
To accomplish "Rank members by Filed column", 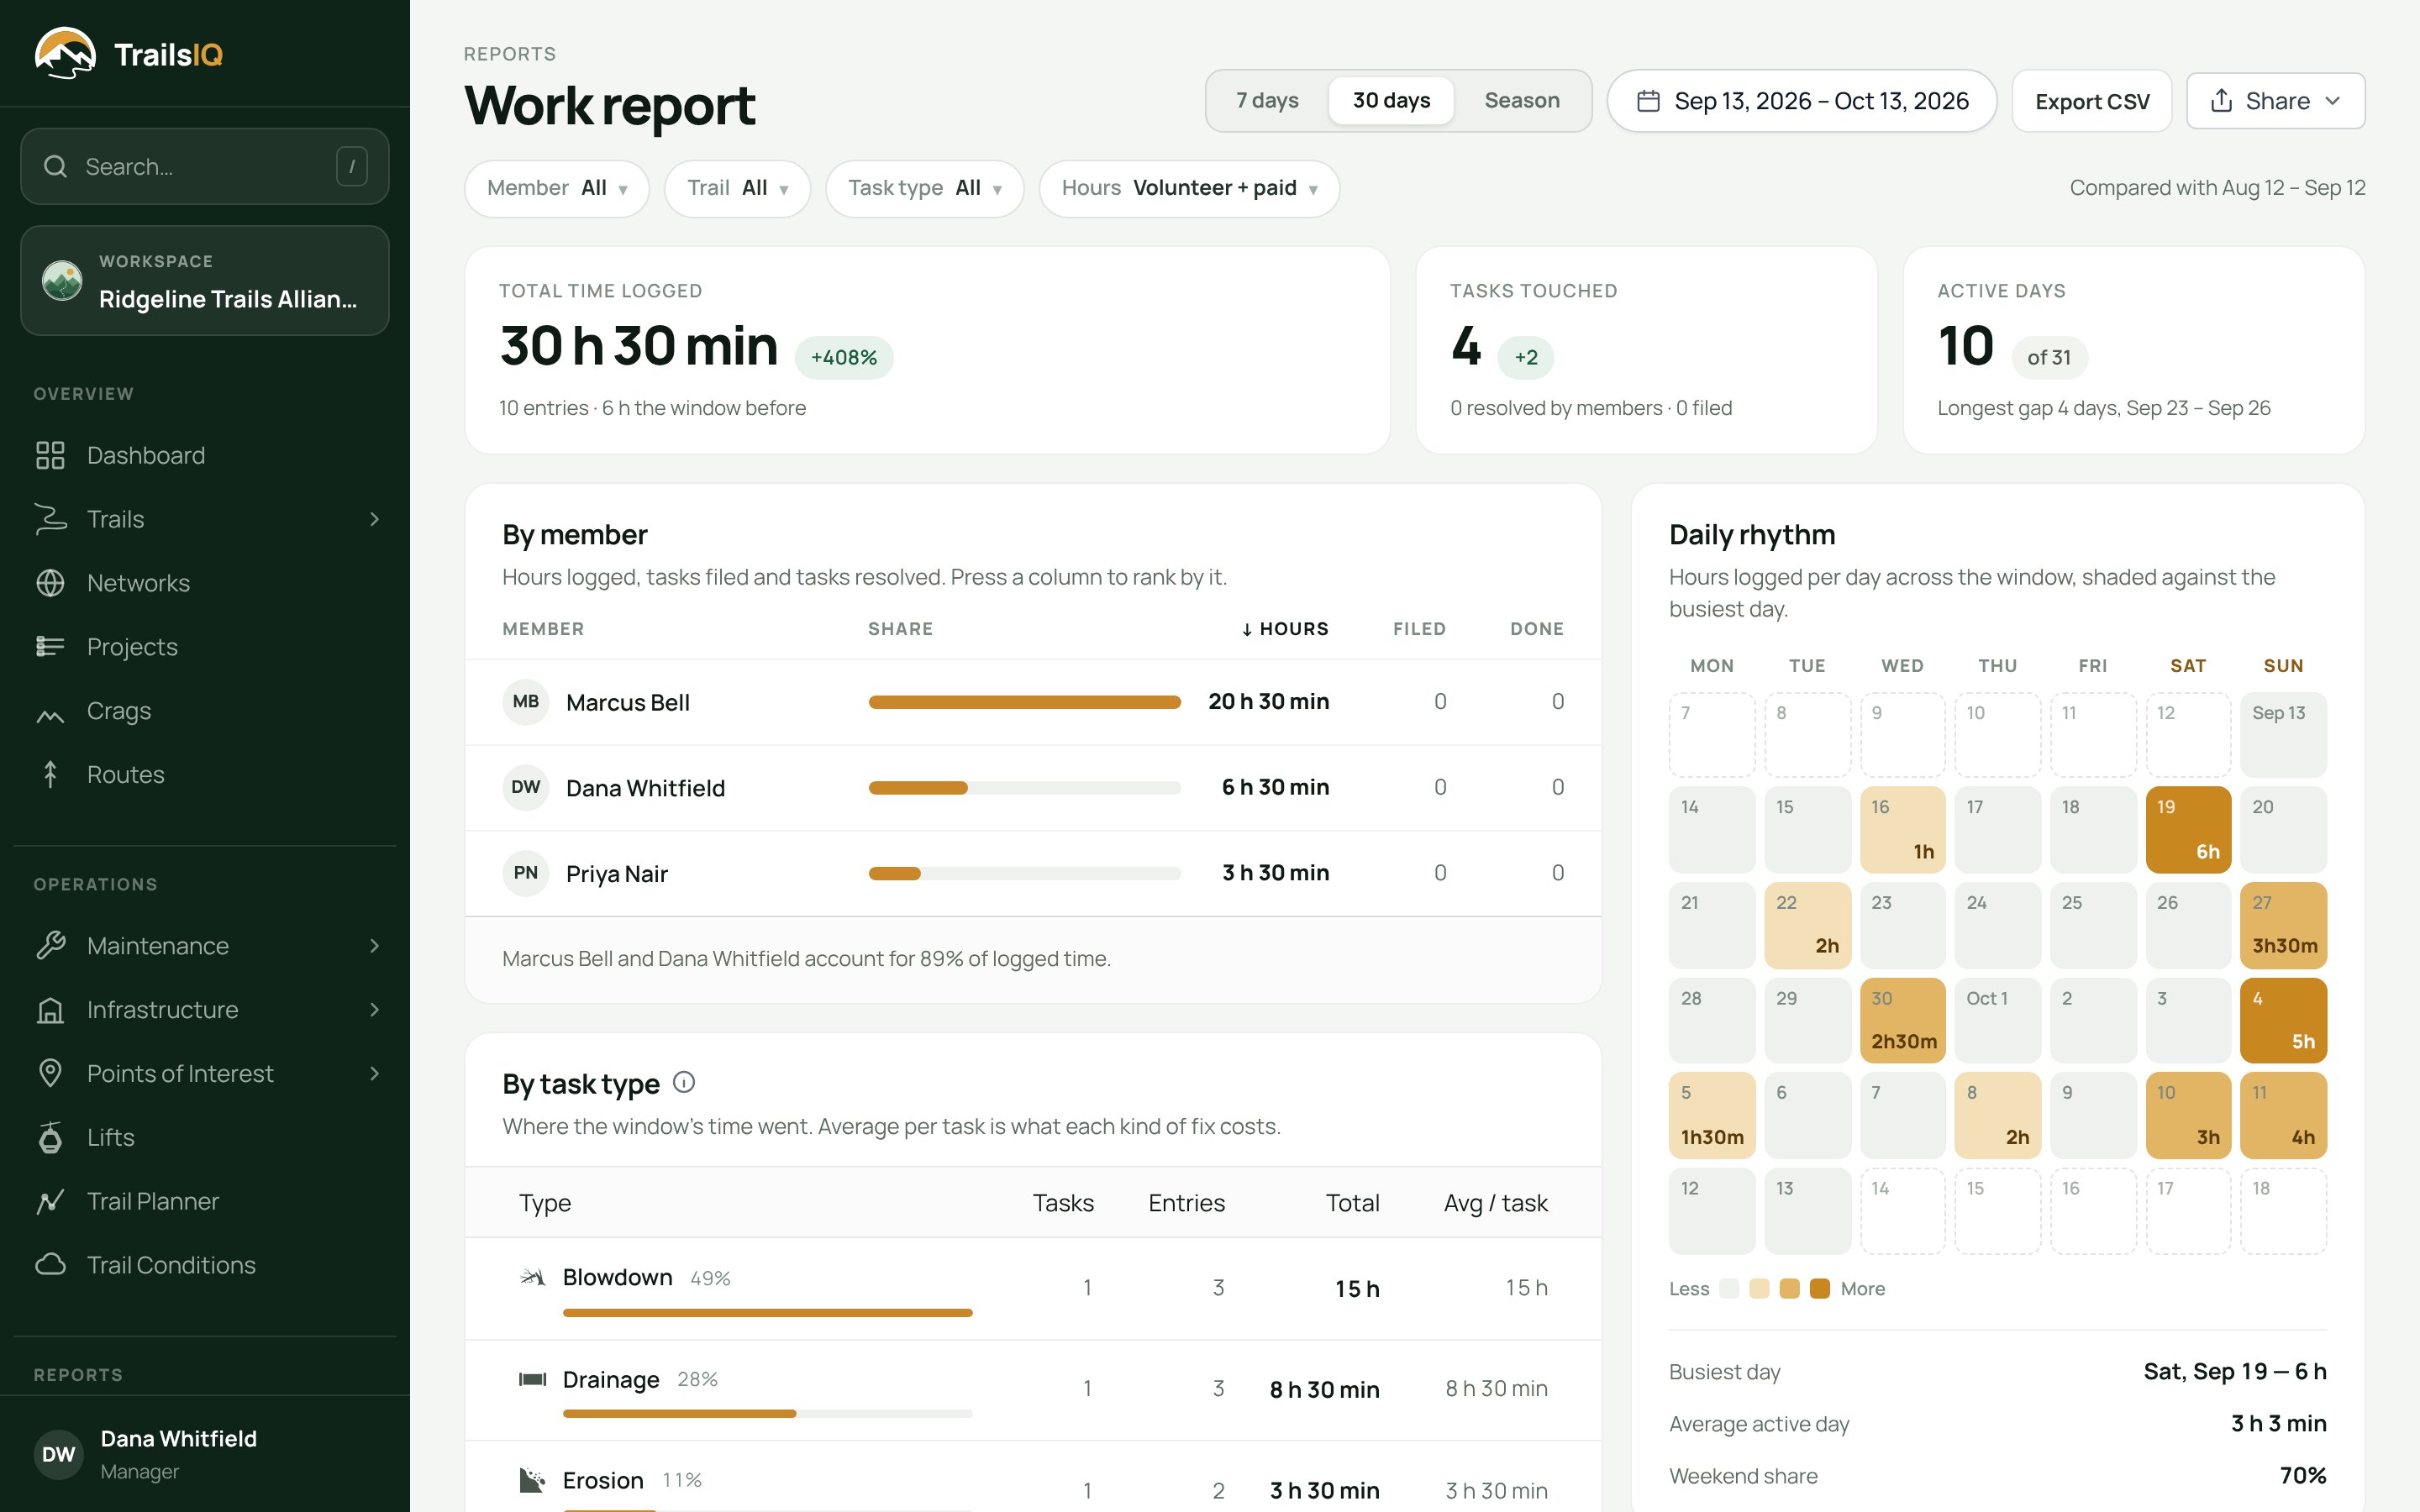I will [1419, 629].
